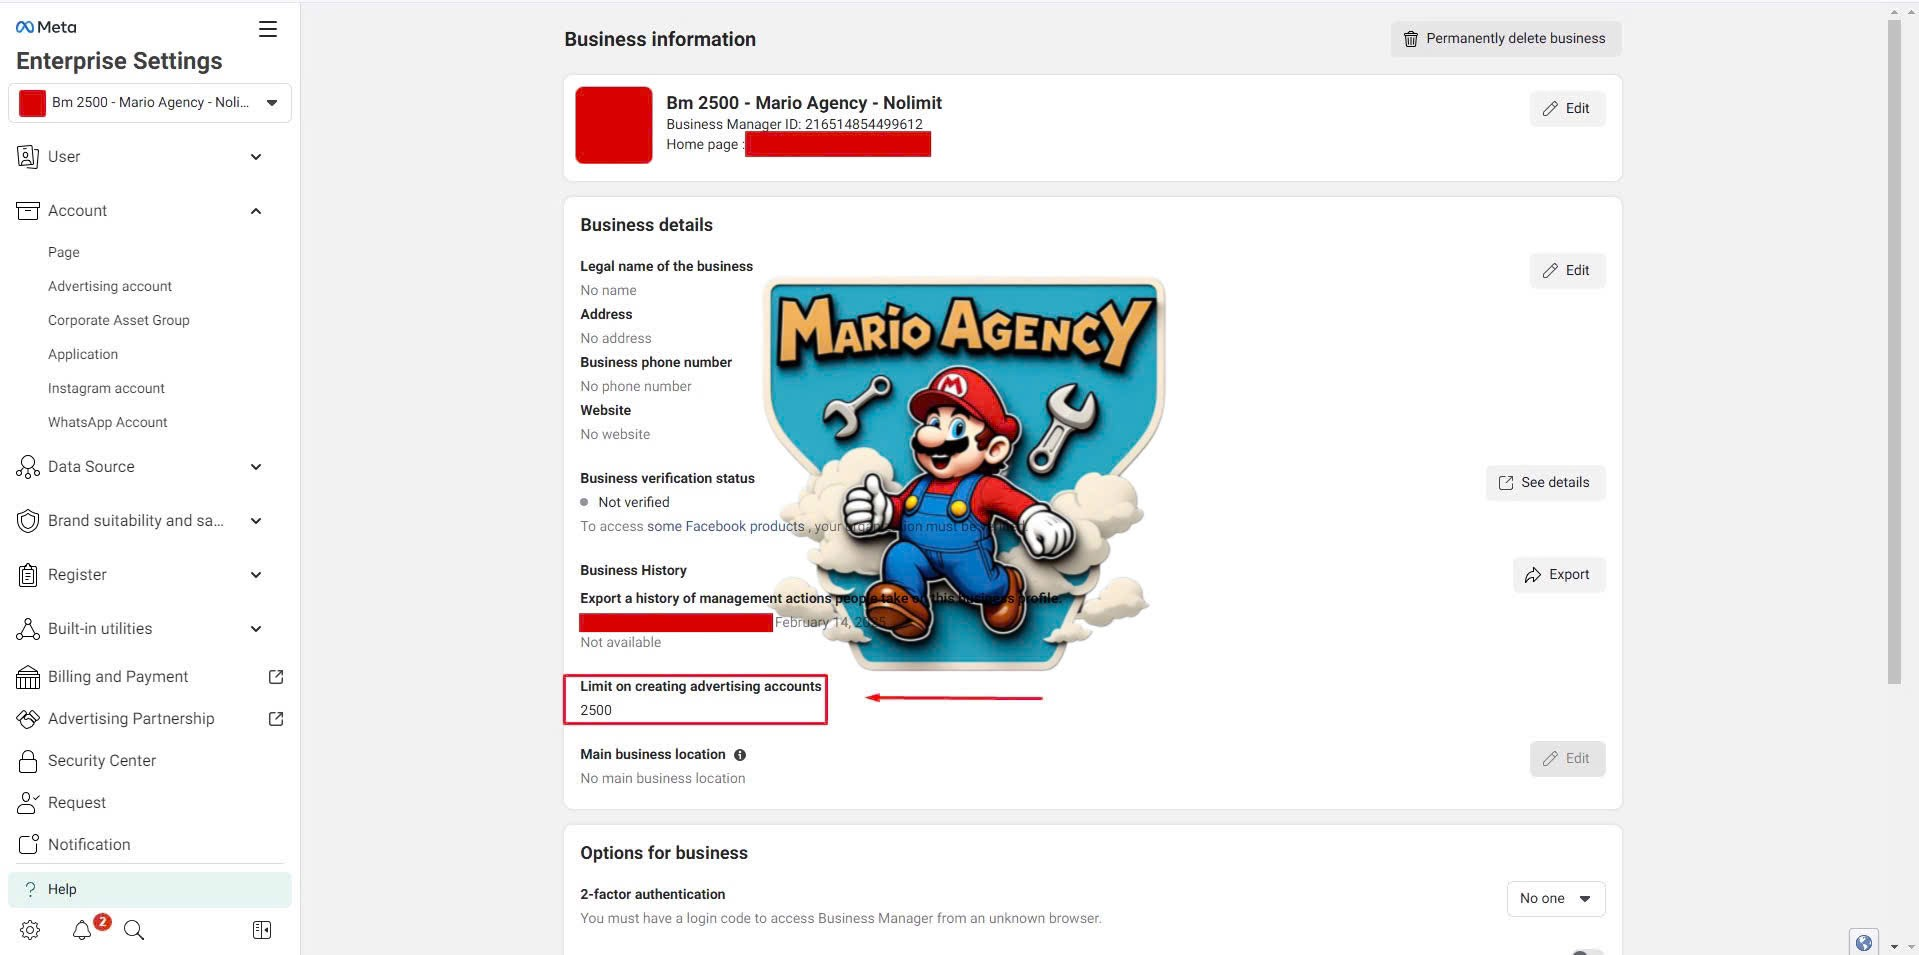The width and height of the screenshot is (1919, 955).
Task: Click the Business Manager ID text
Action: 794,125
